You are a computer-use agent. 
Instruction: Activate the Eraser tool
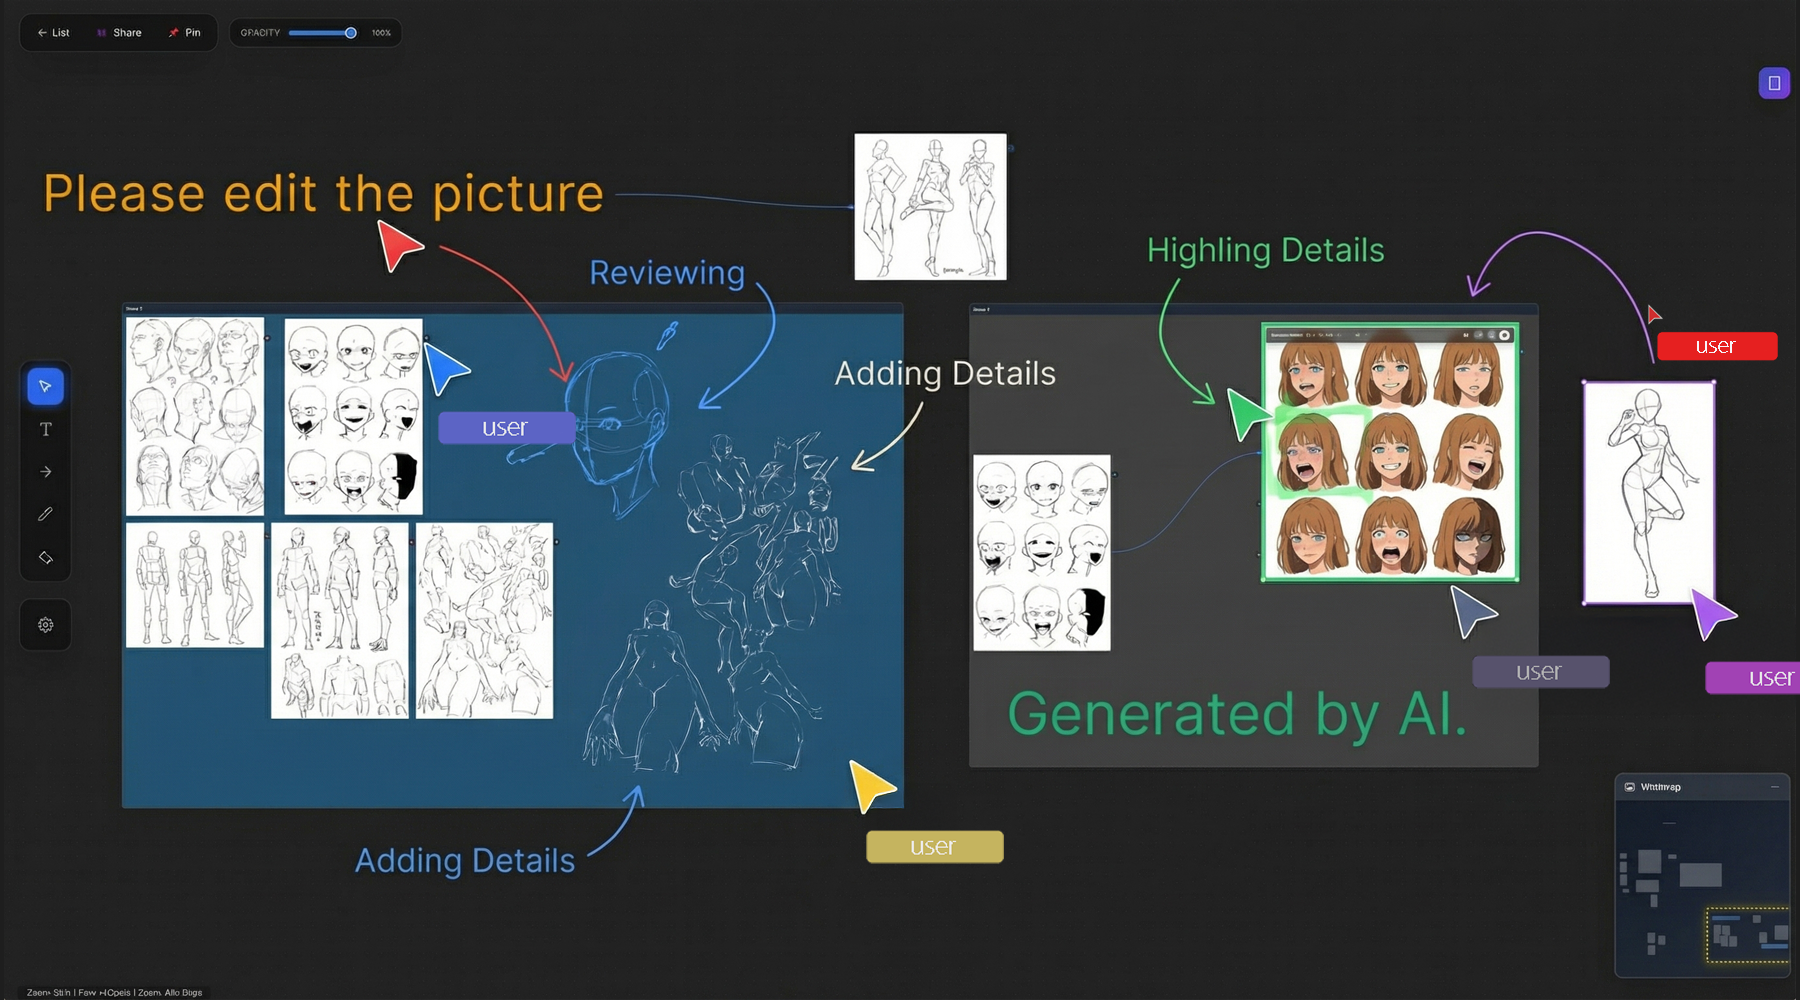[x=45, y=557]
